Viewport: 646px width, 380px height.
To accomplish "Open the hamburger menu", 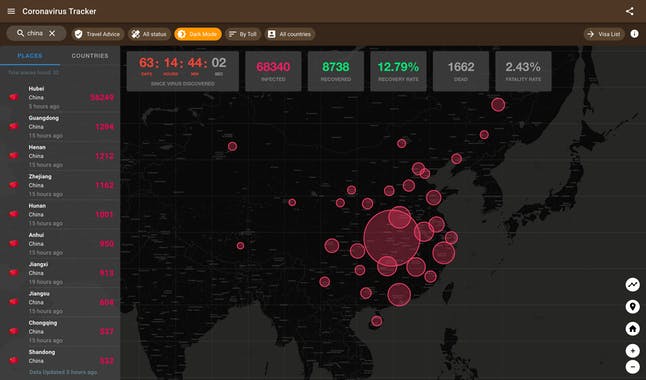I will pyautogui.click(x=11, y=12).
